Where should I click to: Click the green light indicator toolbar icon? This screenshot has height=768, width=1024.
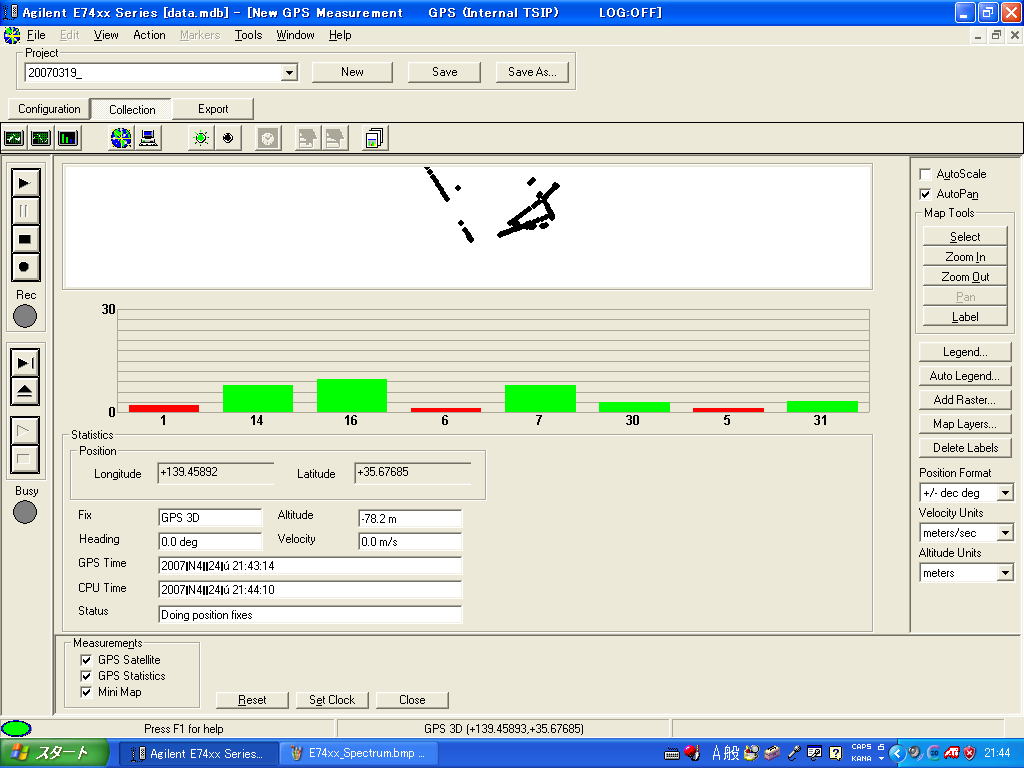[201, 138]
